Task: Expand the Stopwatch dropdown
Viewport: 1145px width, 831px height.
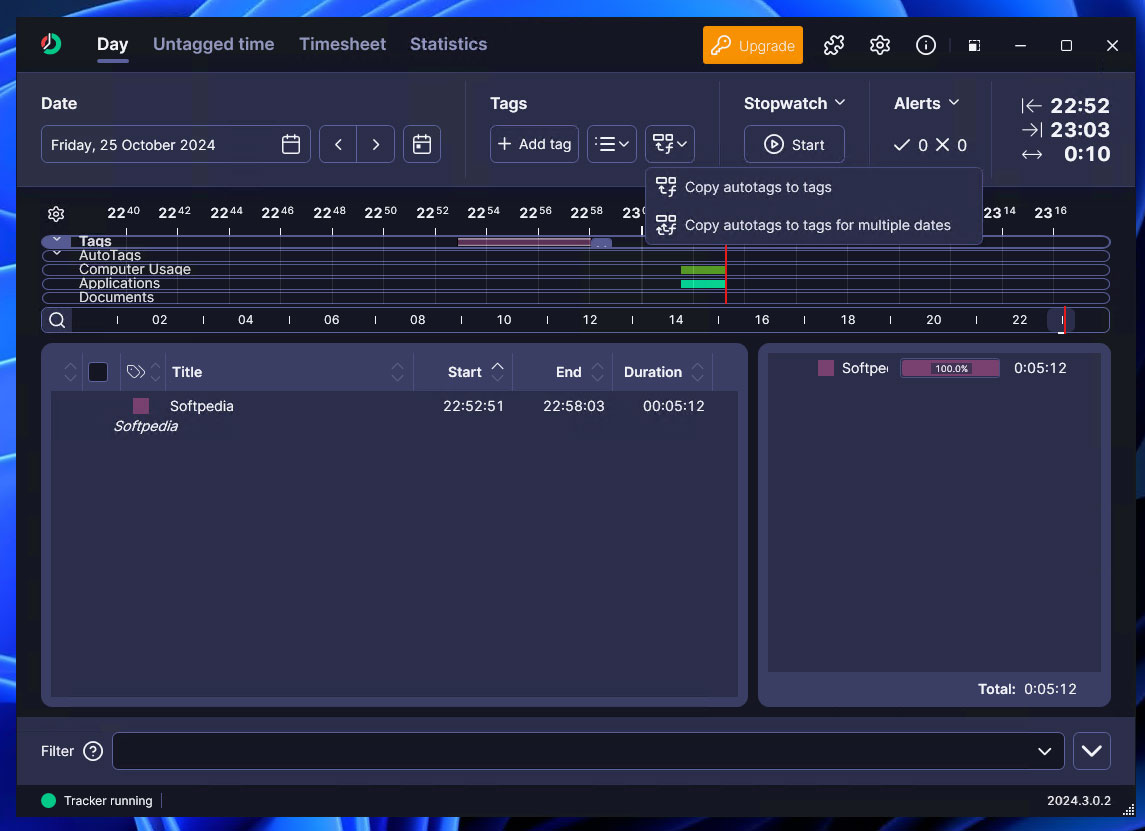Action: pos(795,103)
